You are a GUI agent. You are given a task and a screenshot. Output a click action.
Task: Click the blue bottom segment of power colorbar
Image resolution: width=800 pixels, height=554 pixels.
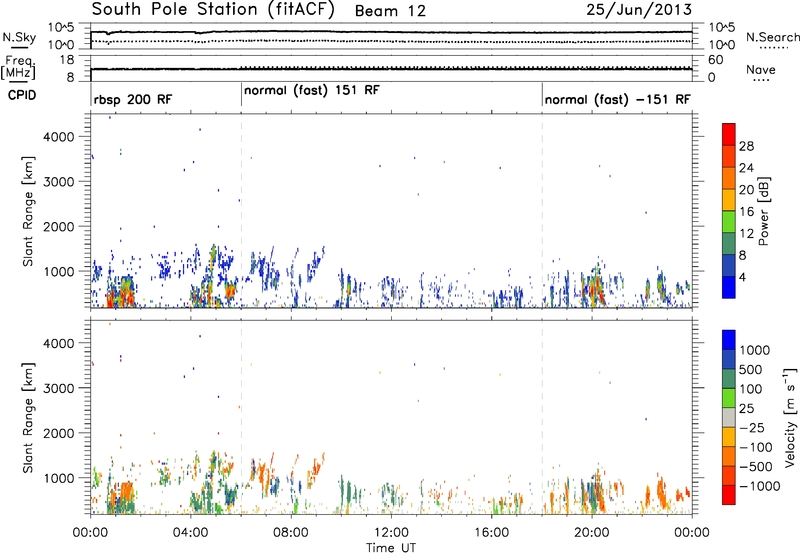pyautogui.click(x=729, y=287)
